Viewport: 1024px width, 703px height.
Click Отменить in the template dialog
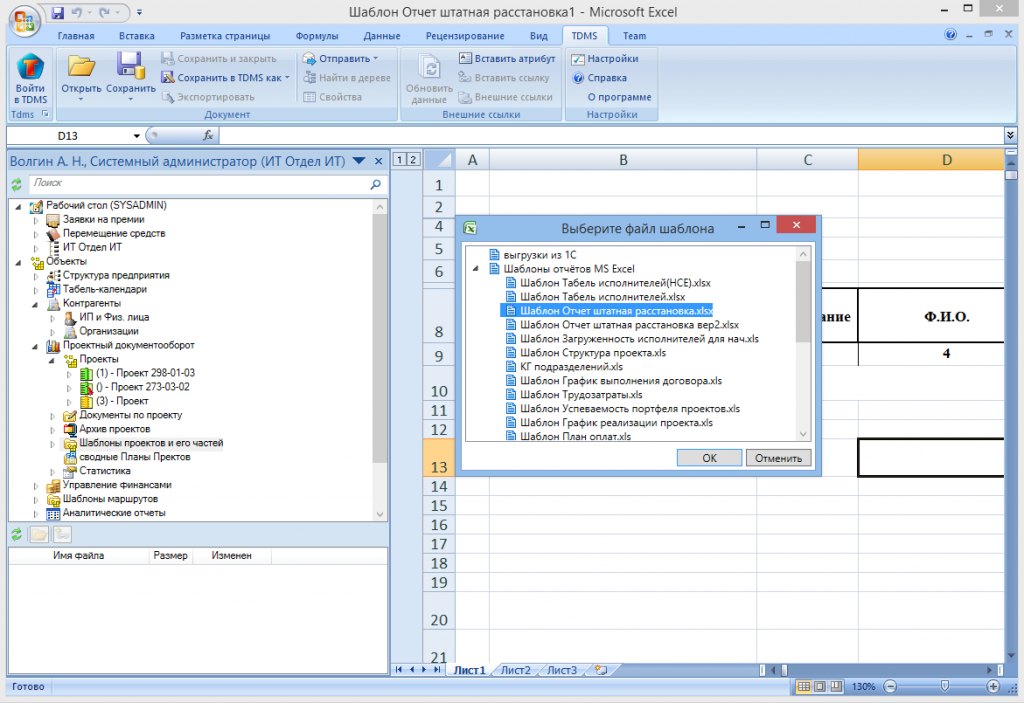pos(778,458)
